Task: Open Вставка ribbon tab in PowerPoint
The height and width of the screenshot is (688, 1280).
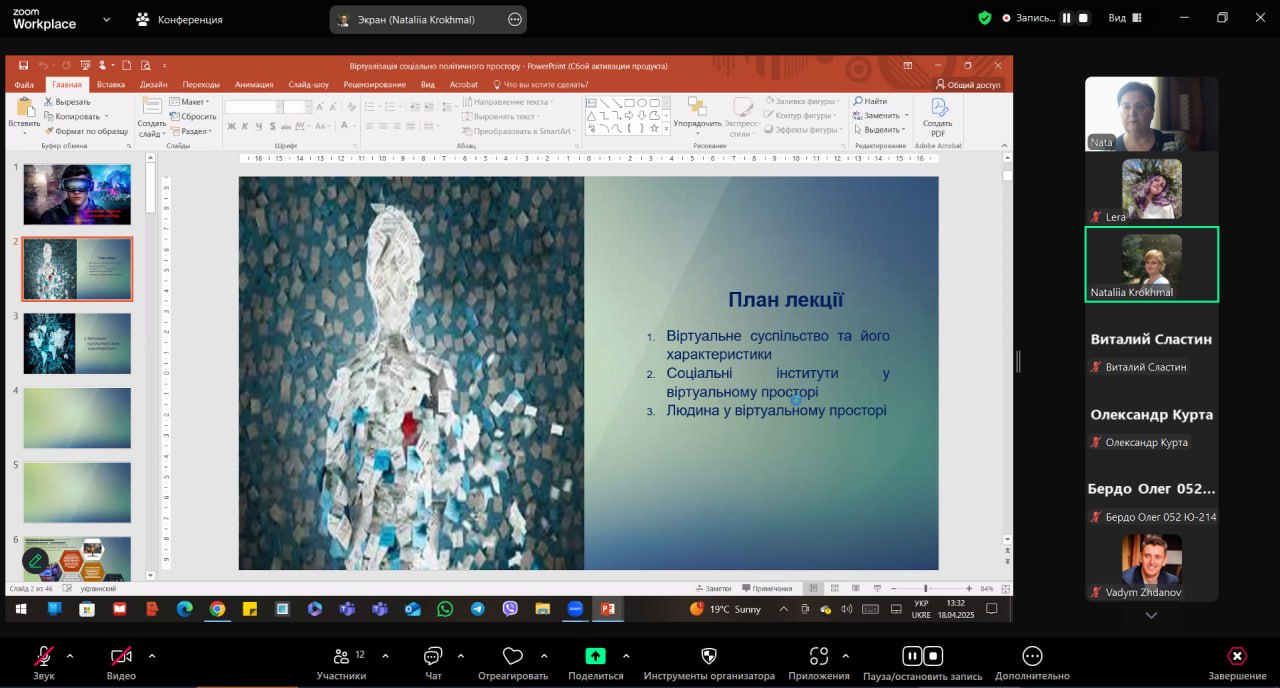Action: pos(111,85)
